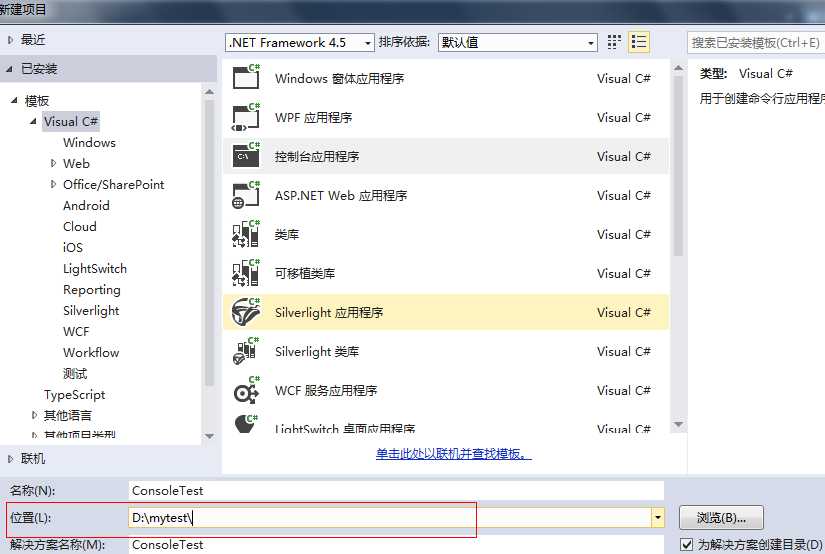Toggle create directory for solution checkbox
The width and height of the screenshot is (825, 554).
click(686, 544)
